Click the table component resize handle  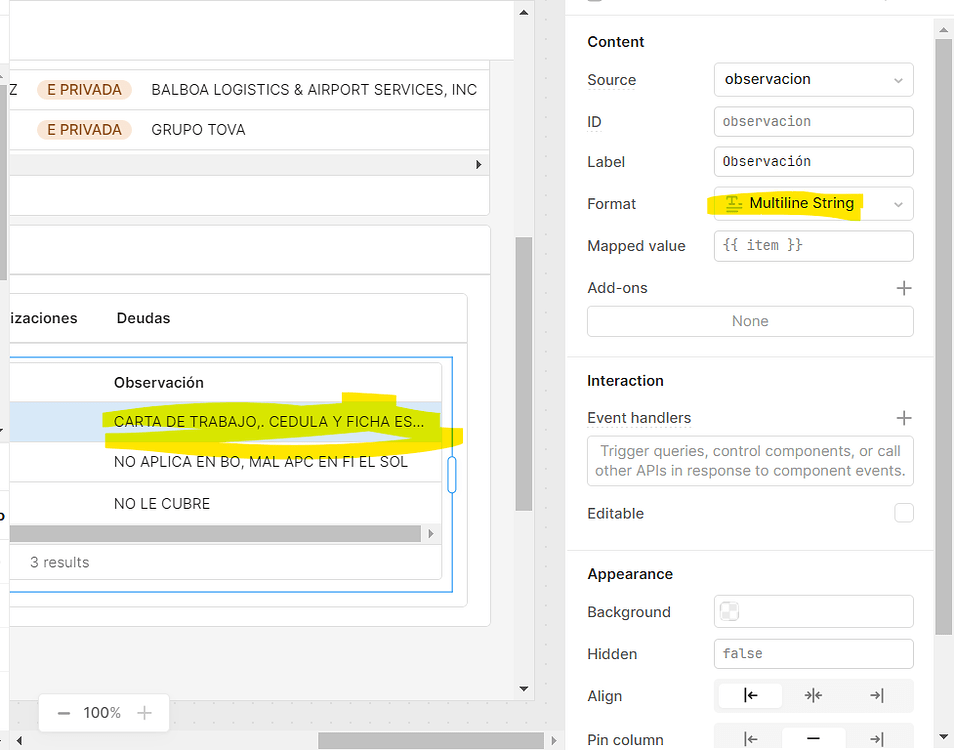[x=451, y=474]
